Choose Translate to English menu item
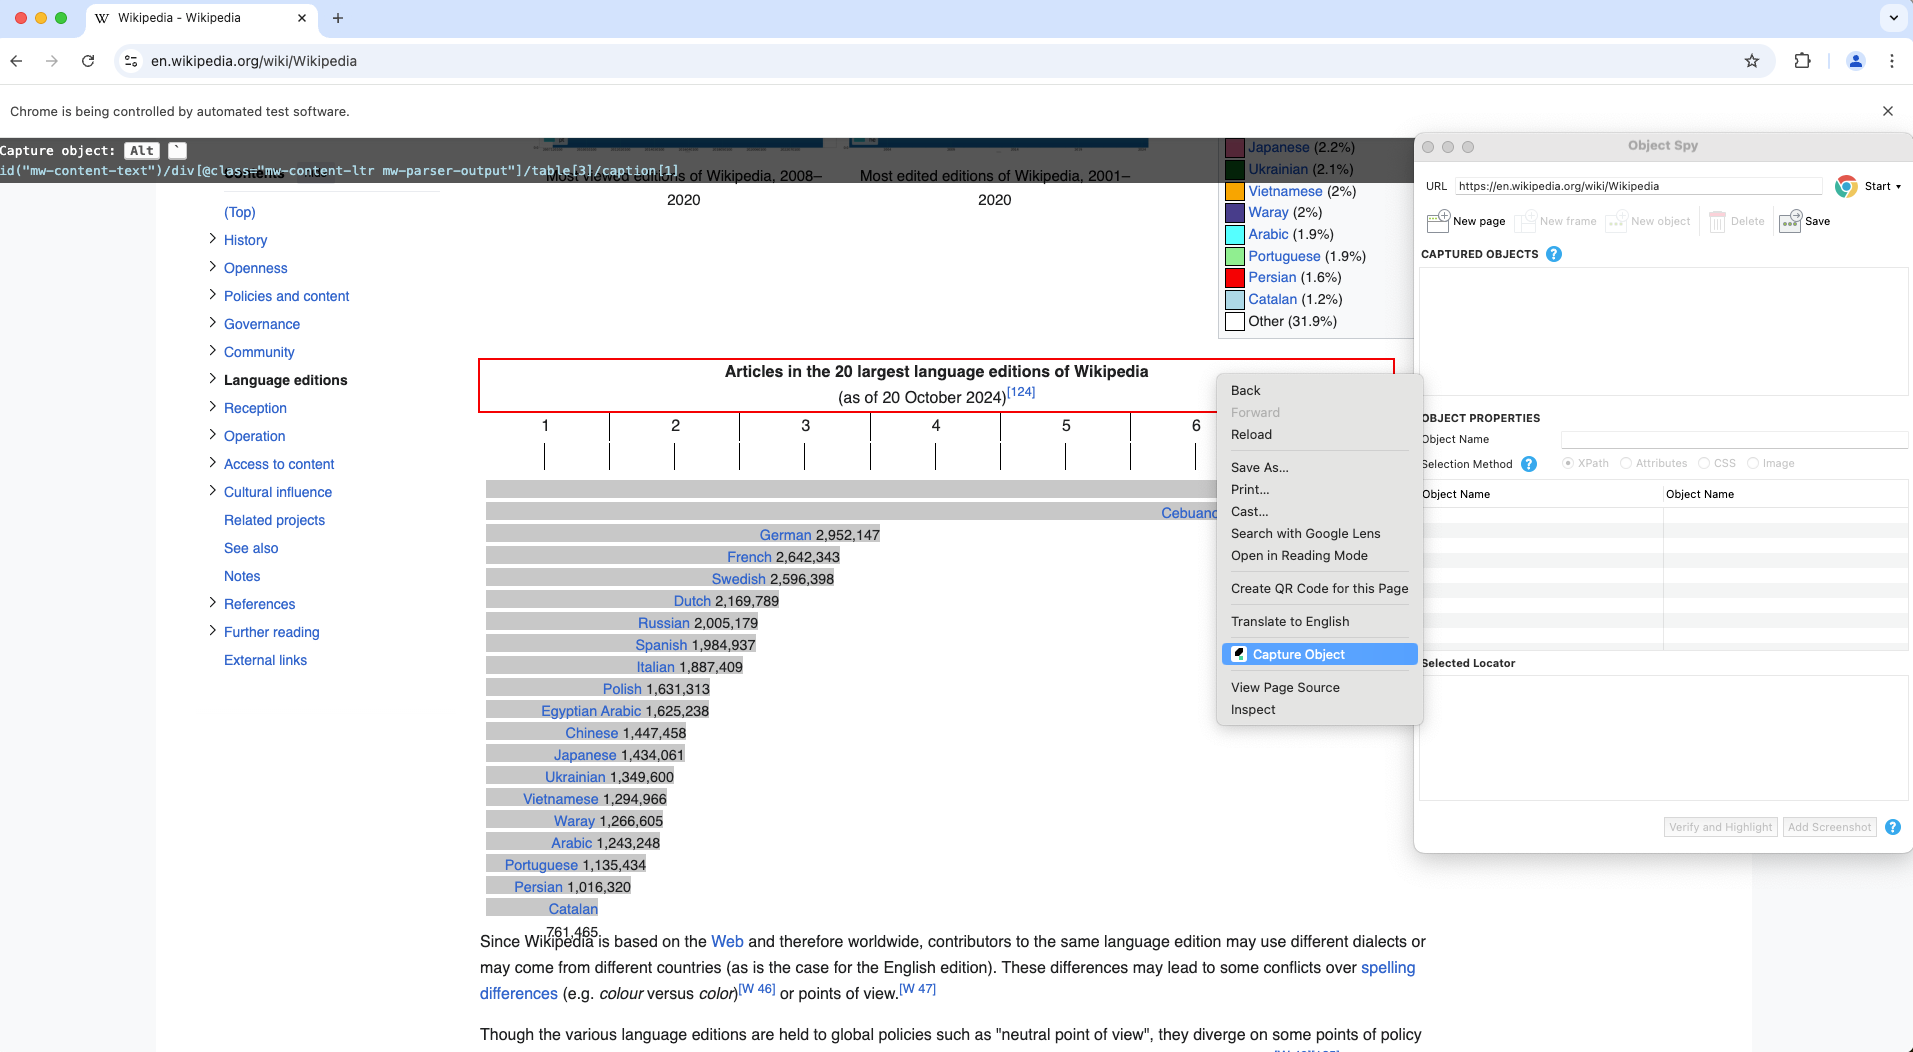This screenshot has width=1913, height=1052. click(x=1319, y=621)
